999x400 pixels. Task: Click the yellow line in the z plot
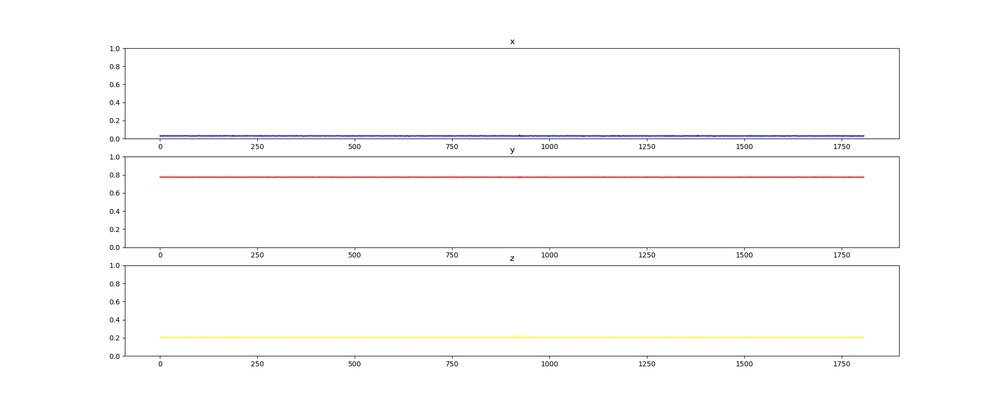(512, 337)
